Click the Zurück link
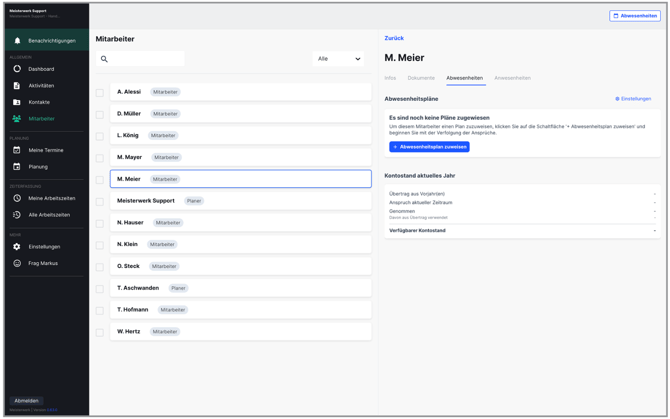The width and height of the screenshot is (670, 419). coord(394,38)
